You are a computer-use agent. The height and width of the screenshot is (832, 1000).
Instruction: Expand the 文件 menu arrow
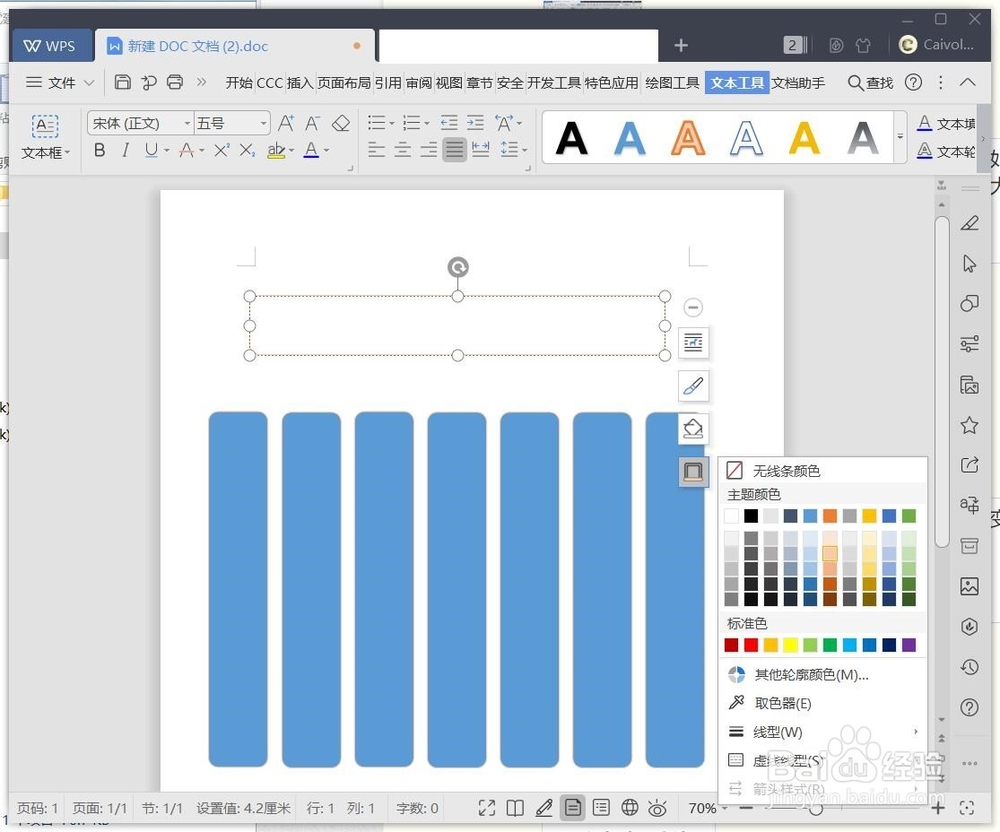pyautogui.click(x=89, y=82)
